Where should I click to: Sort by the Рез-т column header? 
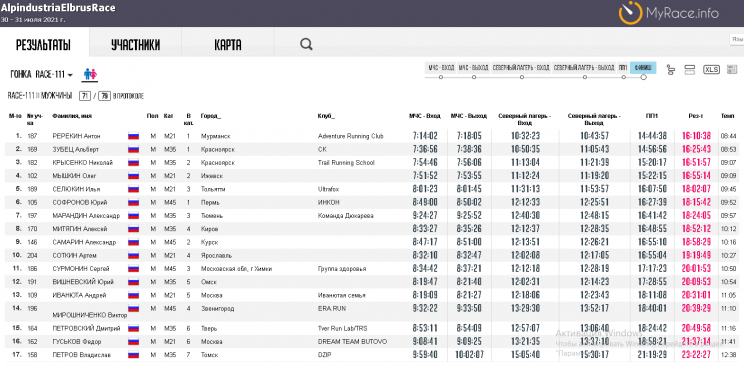(696, 115)
